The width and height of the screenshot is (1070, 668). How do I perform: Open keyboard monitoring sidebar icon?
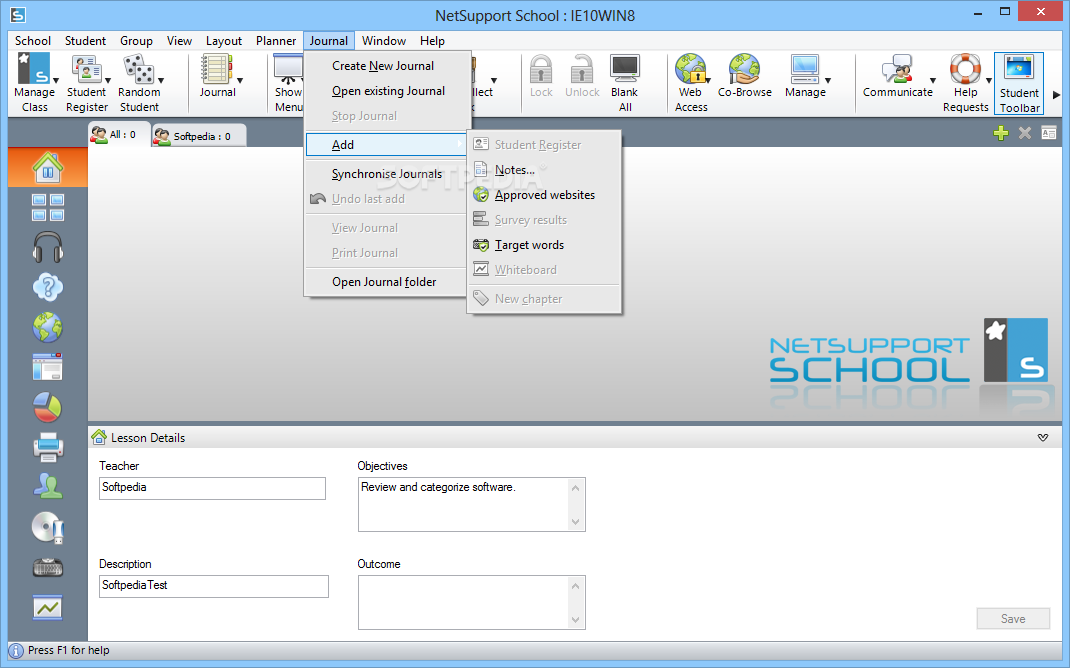[x=48, y=567]
